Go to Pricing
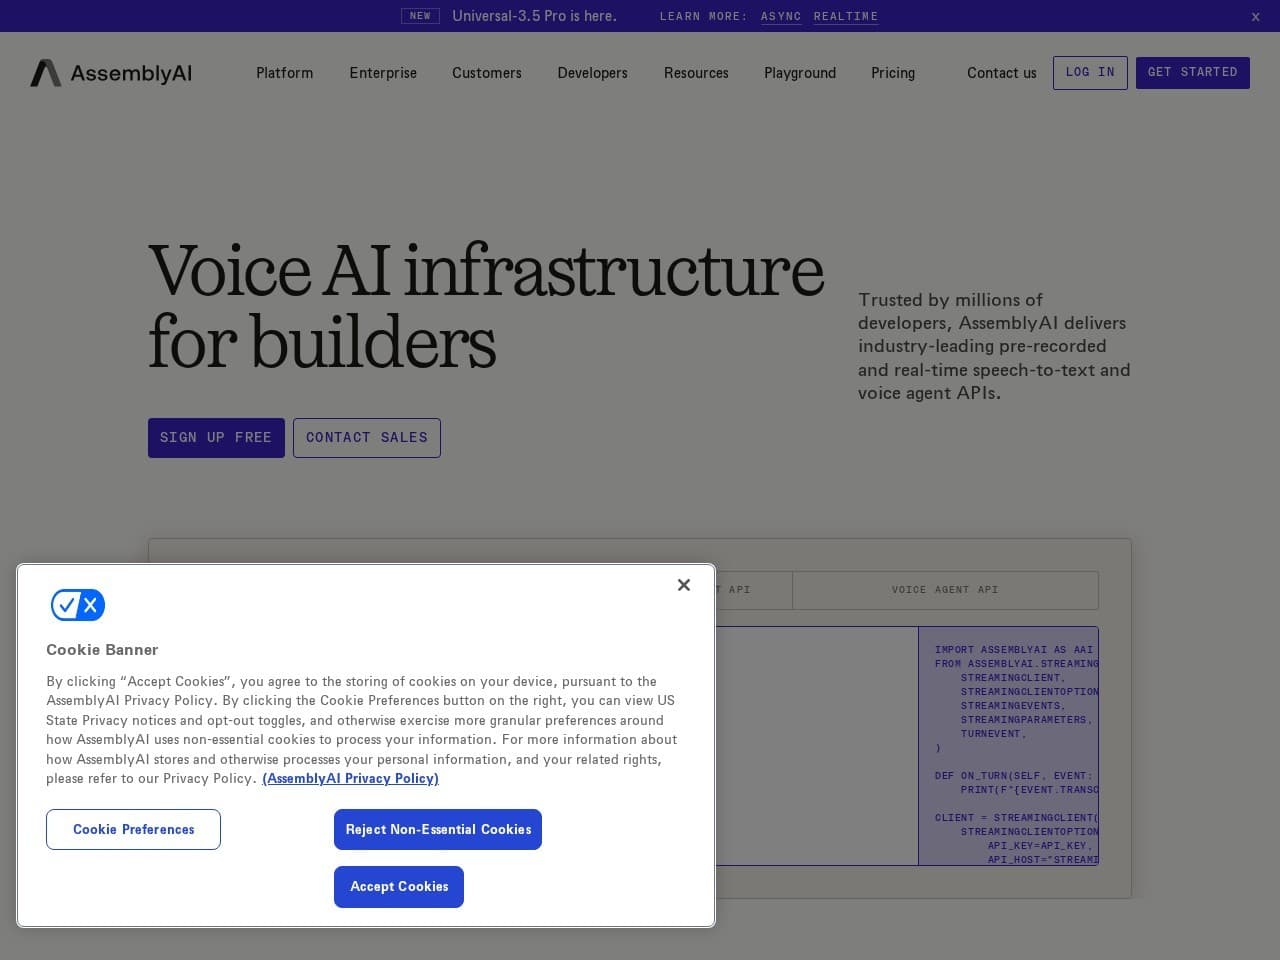This screenshot has height=960, width=1280. pyautogui.click(x=893, y=73)
